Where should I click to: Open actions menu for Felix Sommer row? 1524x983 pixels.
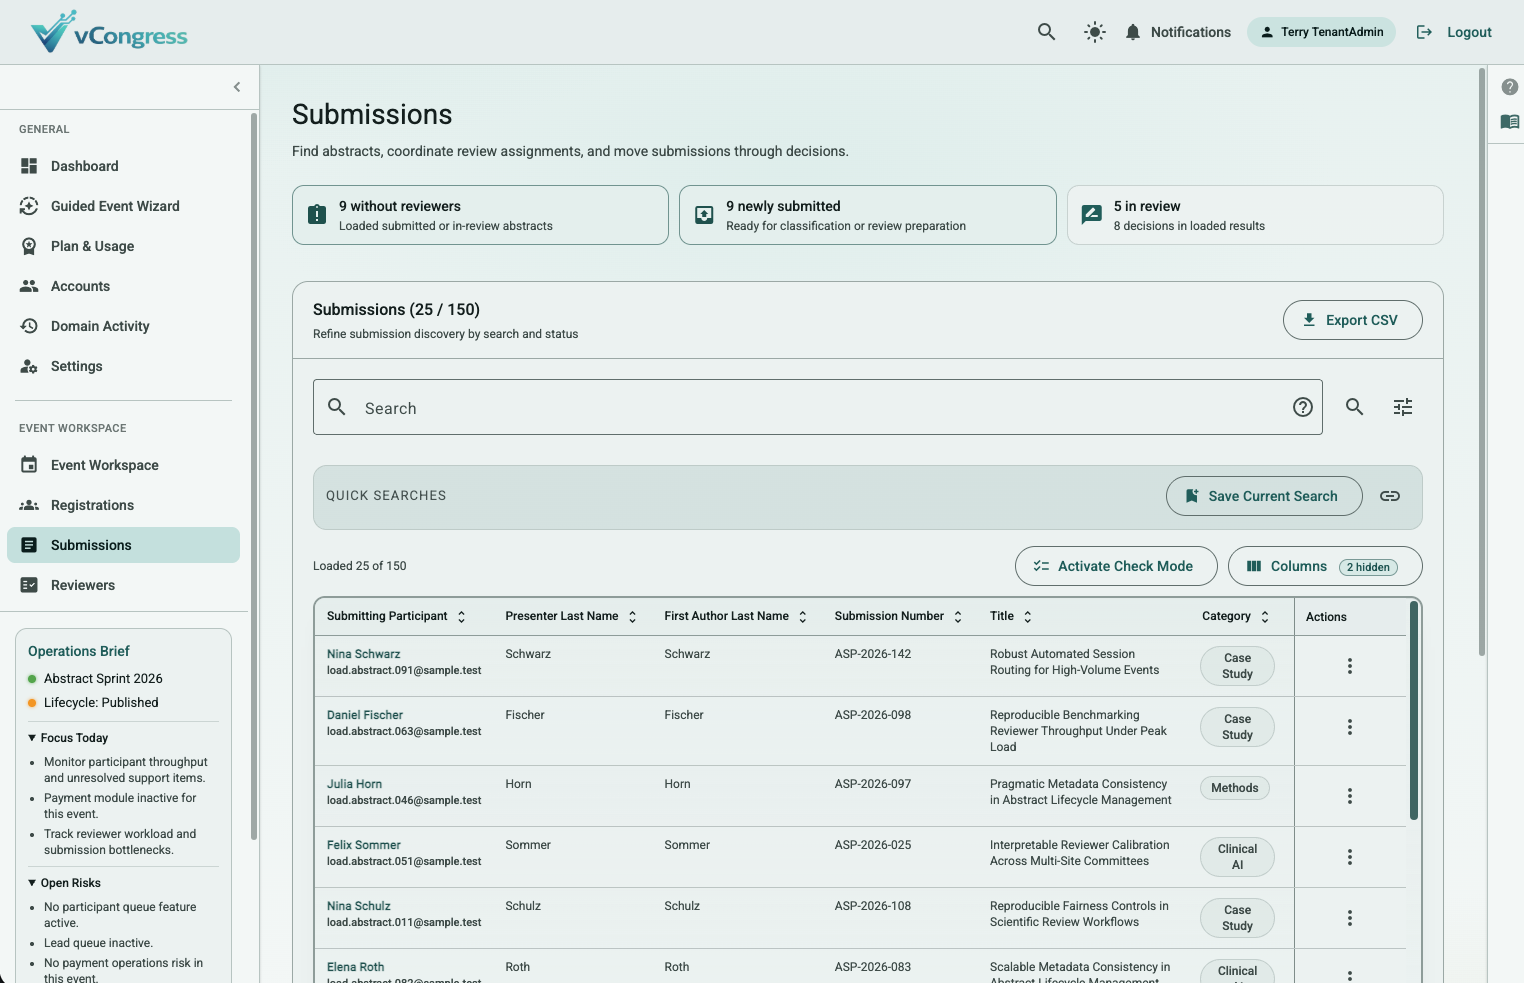pyautogui.click(x=1350, y=857)
